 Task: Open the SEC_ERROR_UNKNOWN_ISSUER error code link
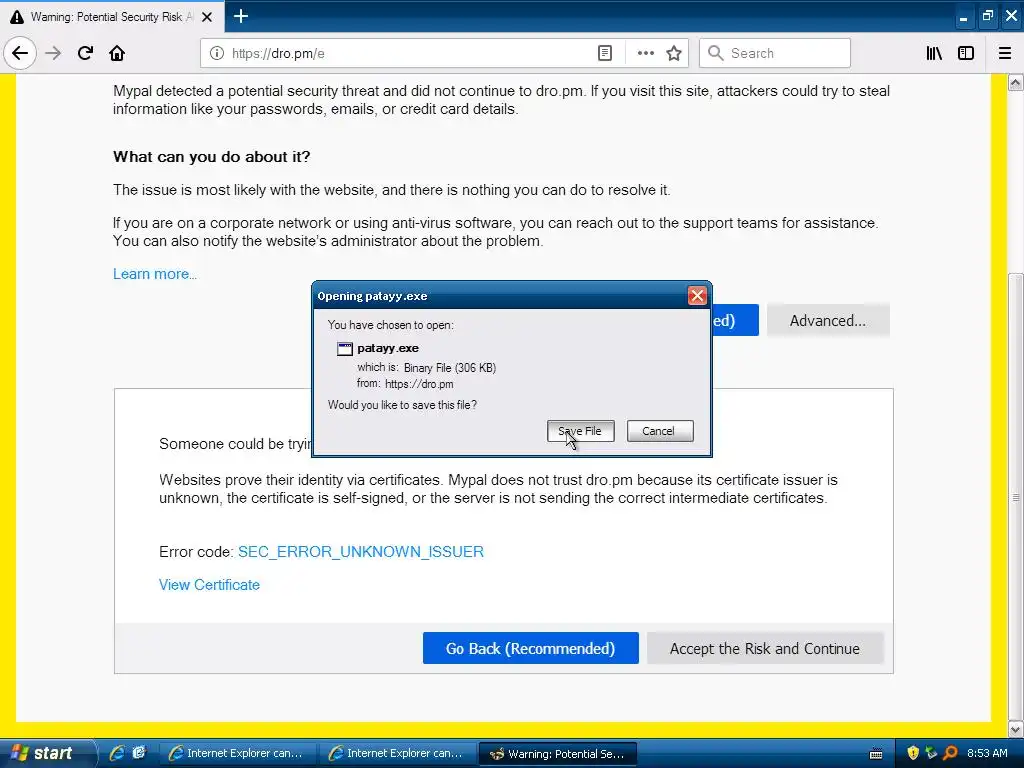[360, 552]
